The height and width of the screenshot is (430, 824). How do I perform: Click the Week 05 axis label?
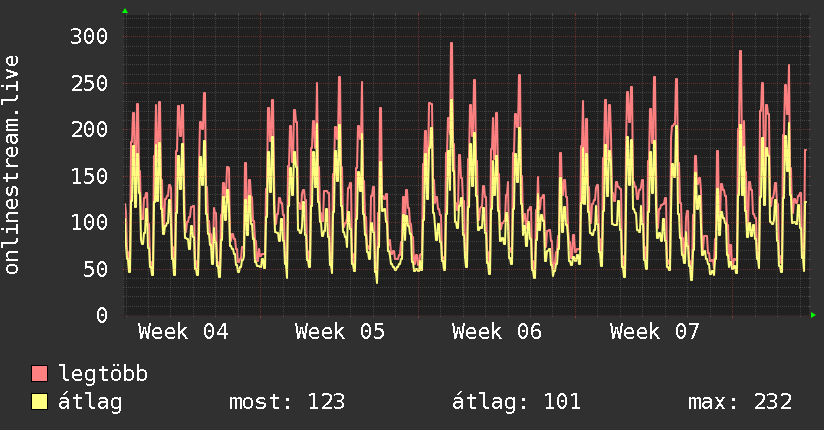click(x=340, y=332)
